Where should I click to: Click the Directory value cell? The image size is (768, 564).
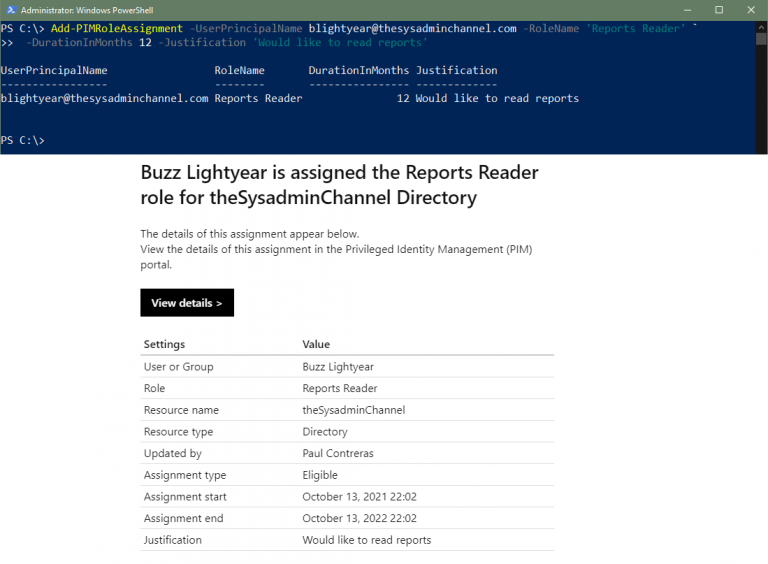point(325,432)
